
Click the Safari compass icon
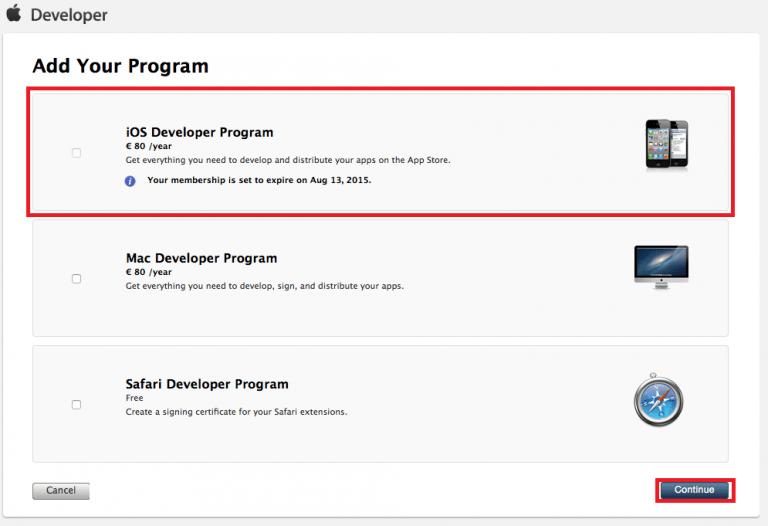click(658, 400)
